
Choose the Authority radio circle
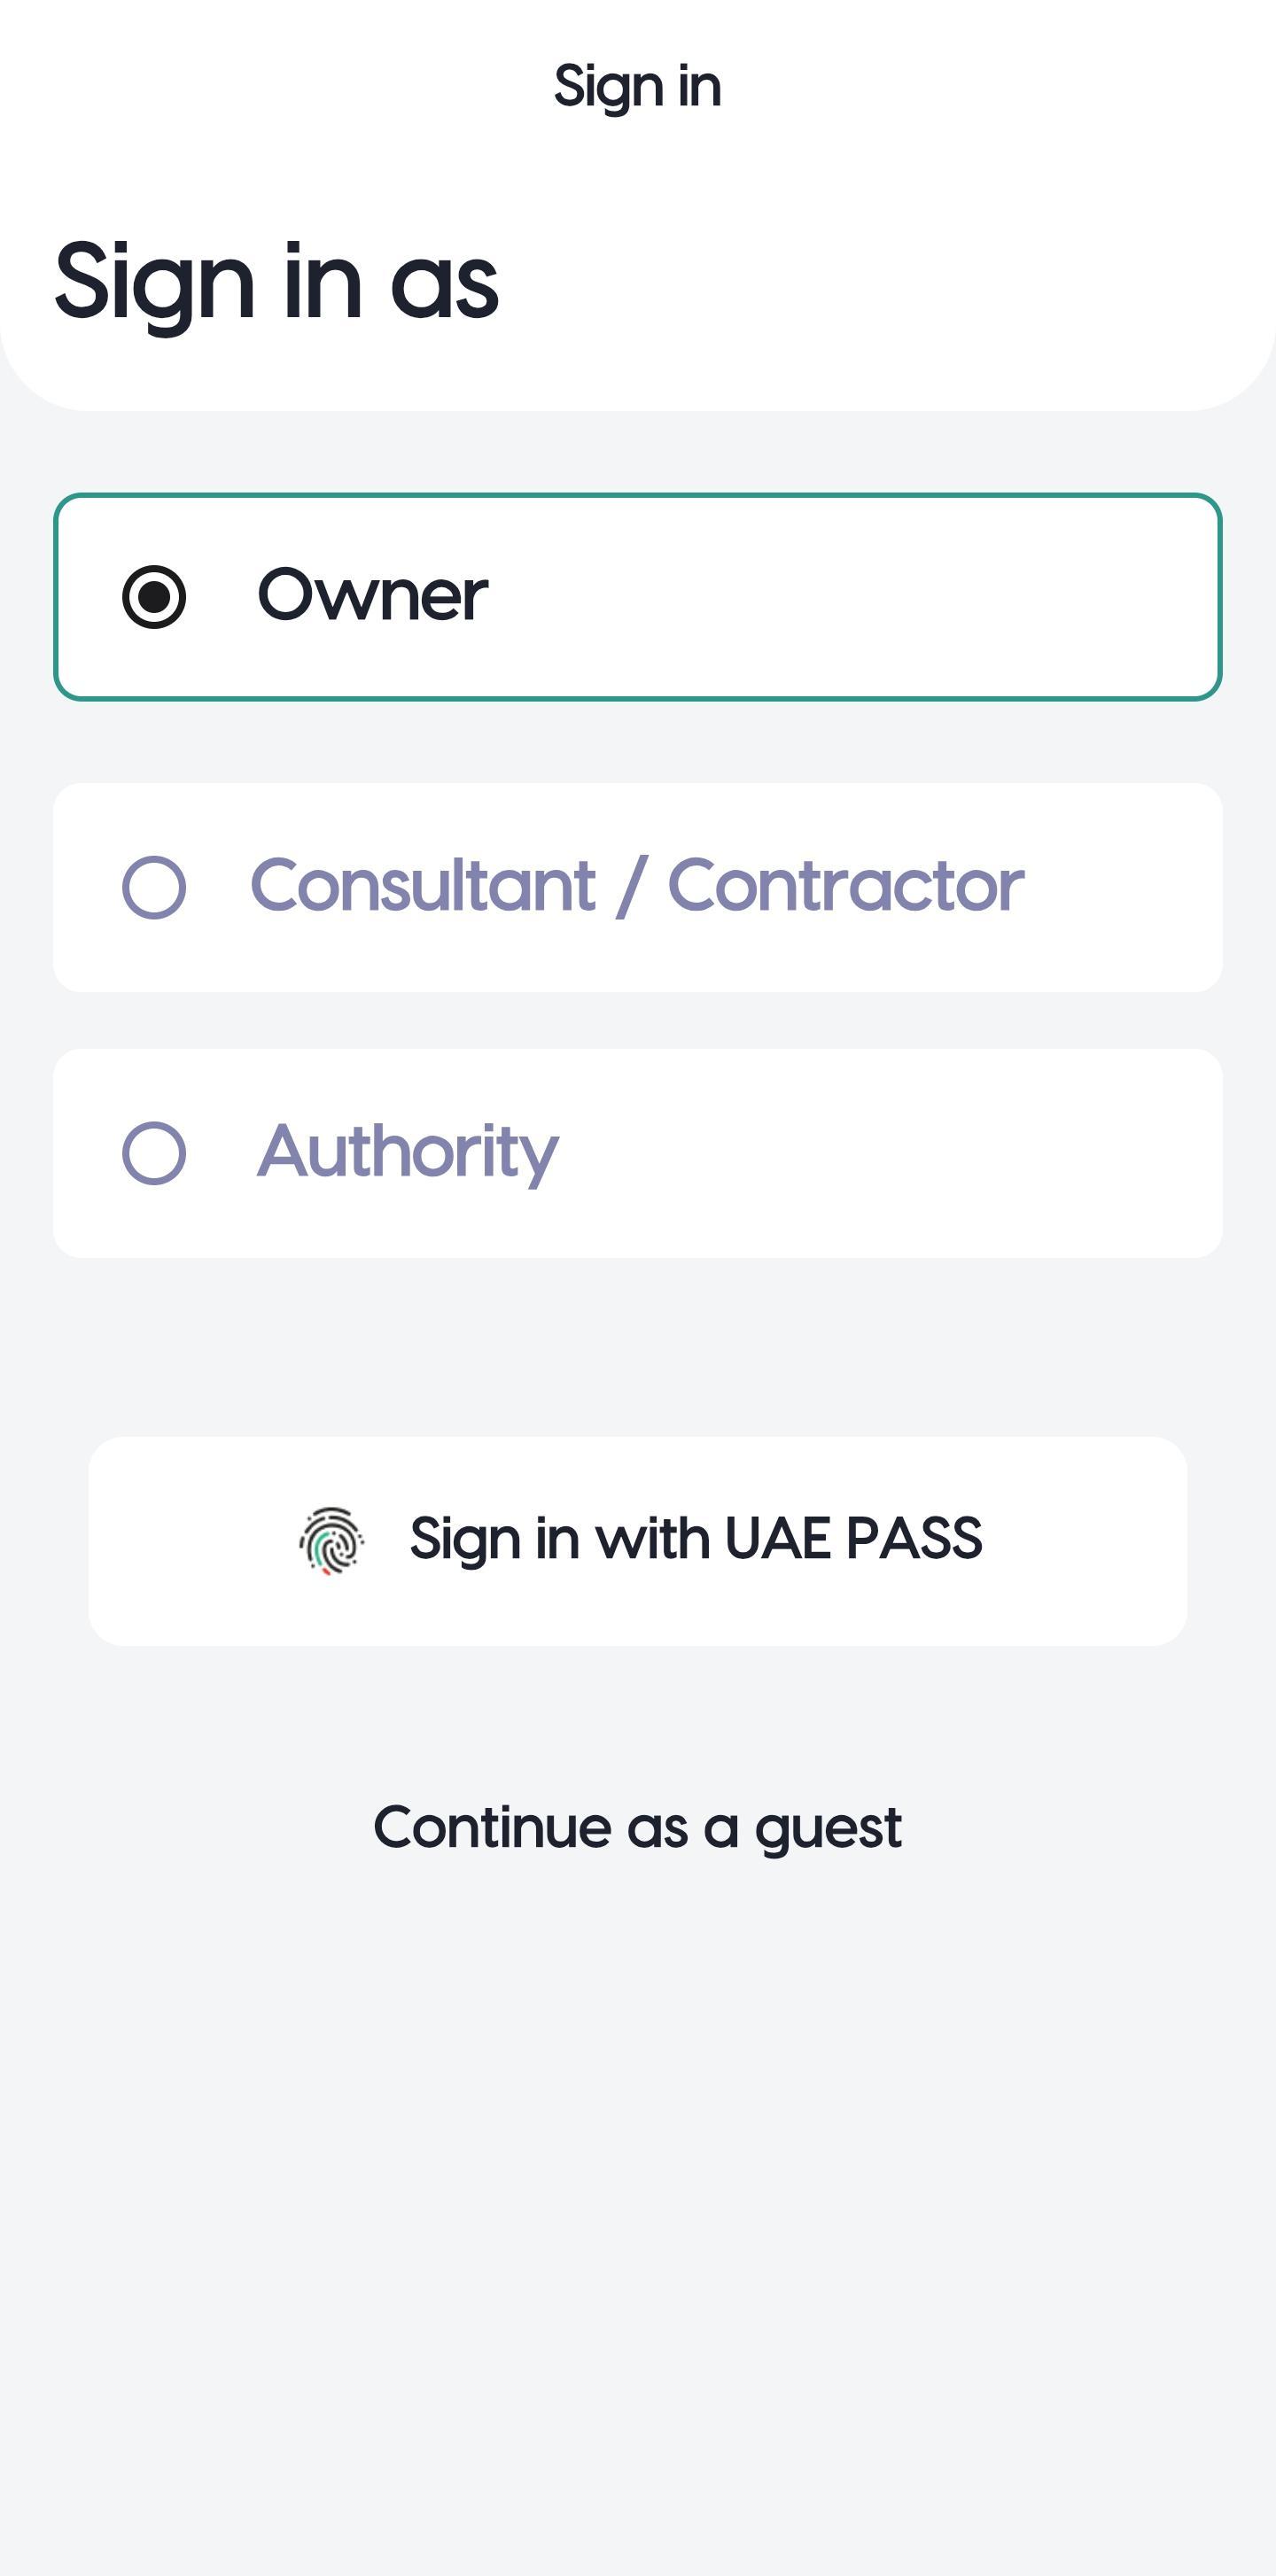pyautogui.click(x=154, y=1153)
